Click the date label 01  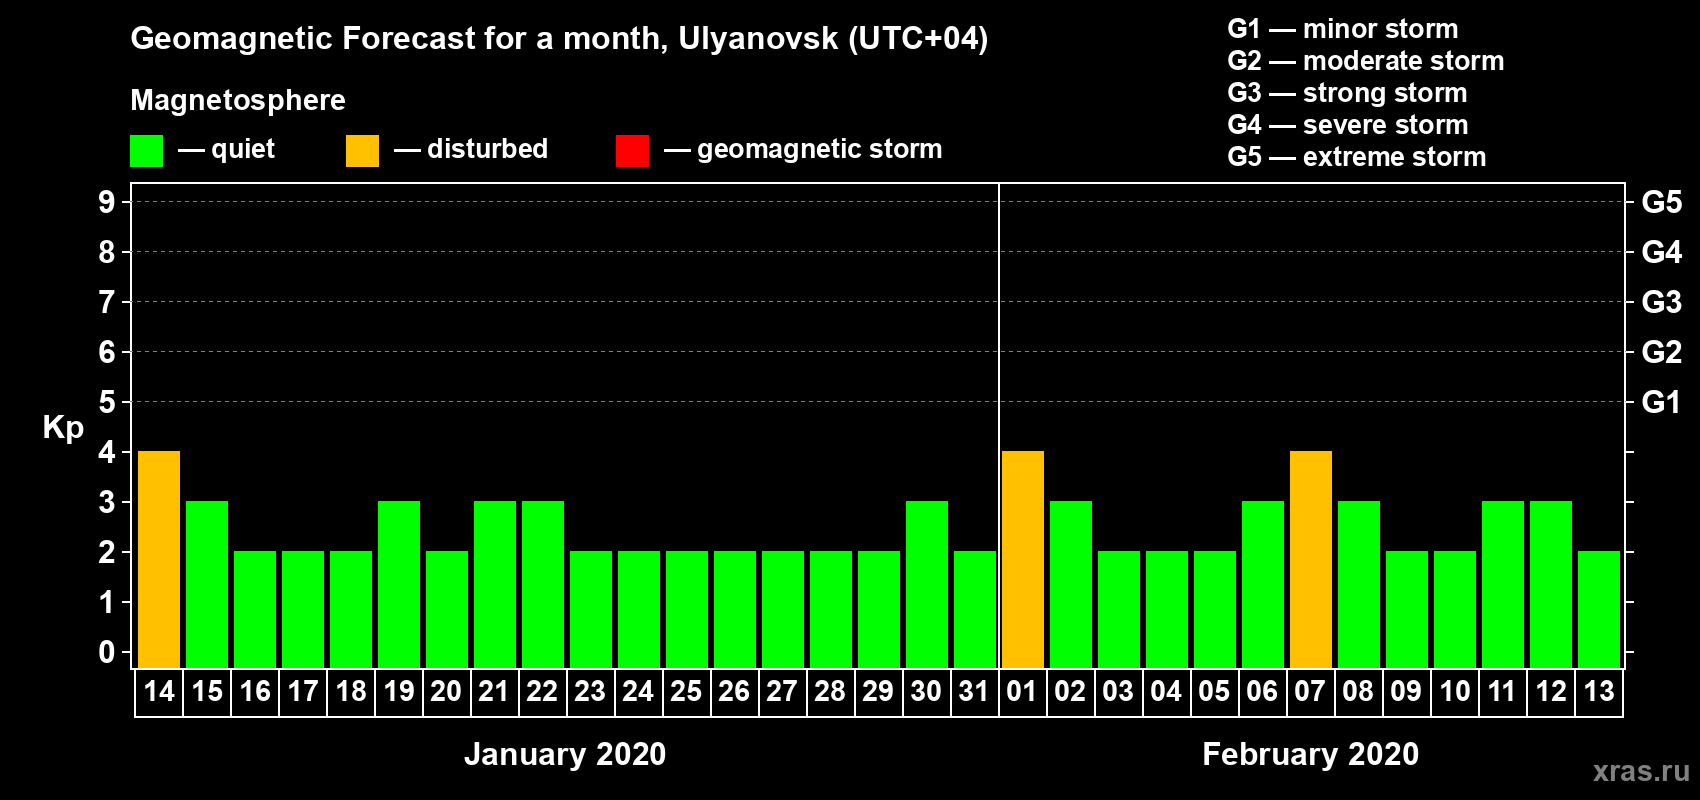pyautogui.click(x=1022, y=692)
